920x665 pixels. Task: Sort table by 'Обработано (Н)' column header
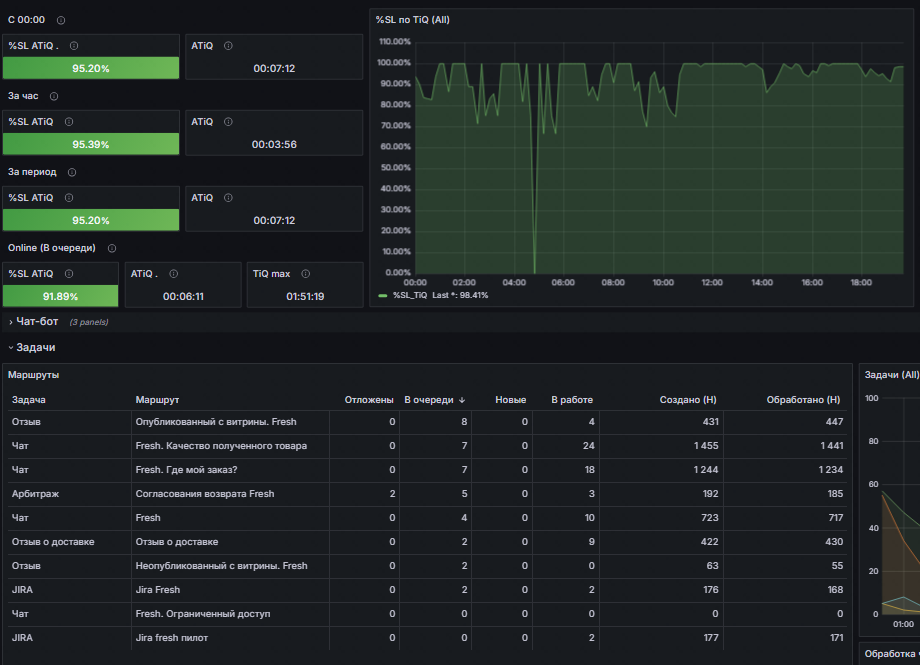point(803,400)
